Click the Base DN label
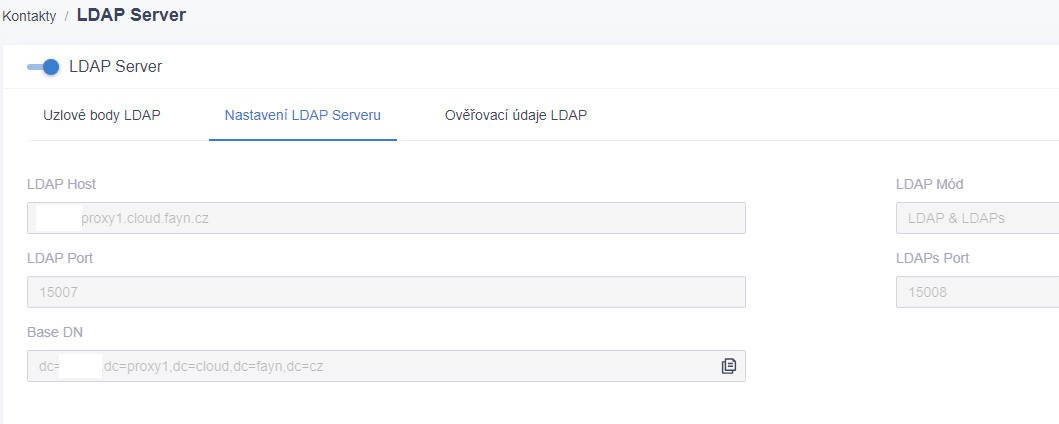This screenshot has height=424, width=1059. (55, 332)
